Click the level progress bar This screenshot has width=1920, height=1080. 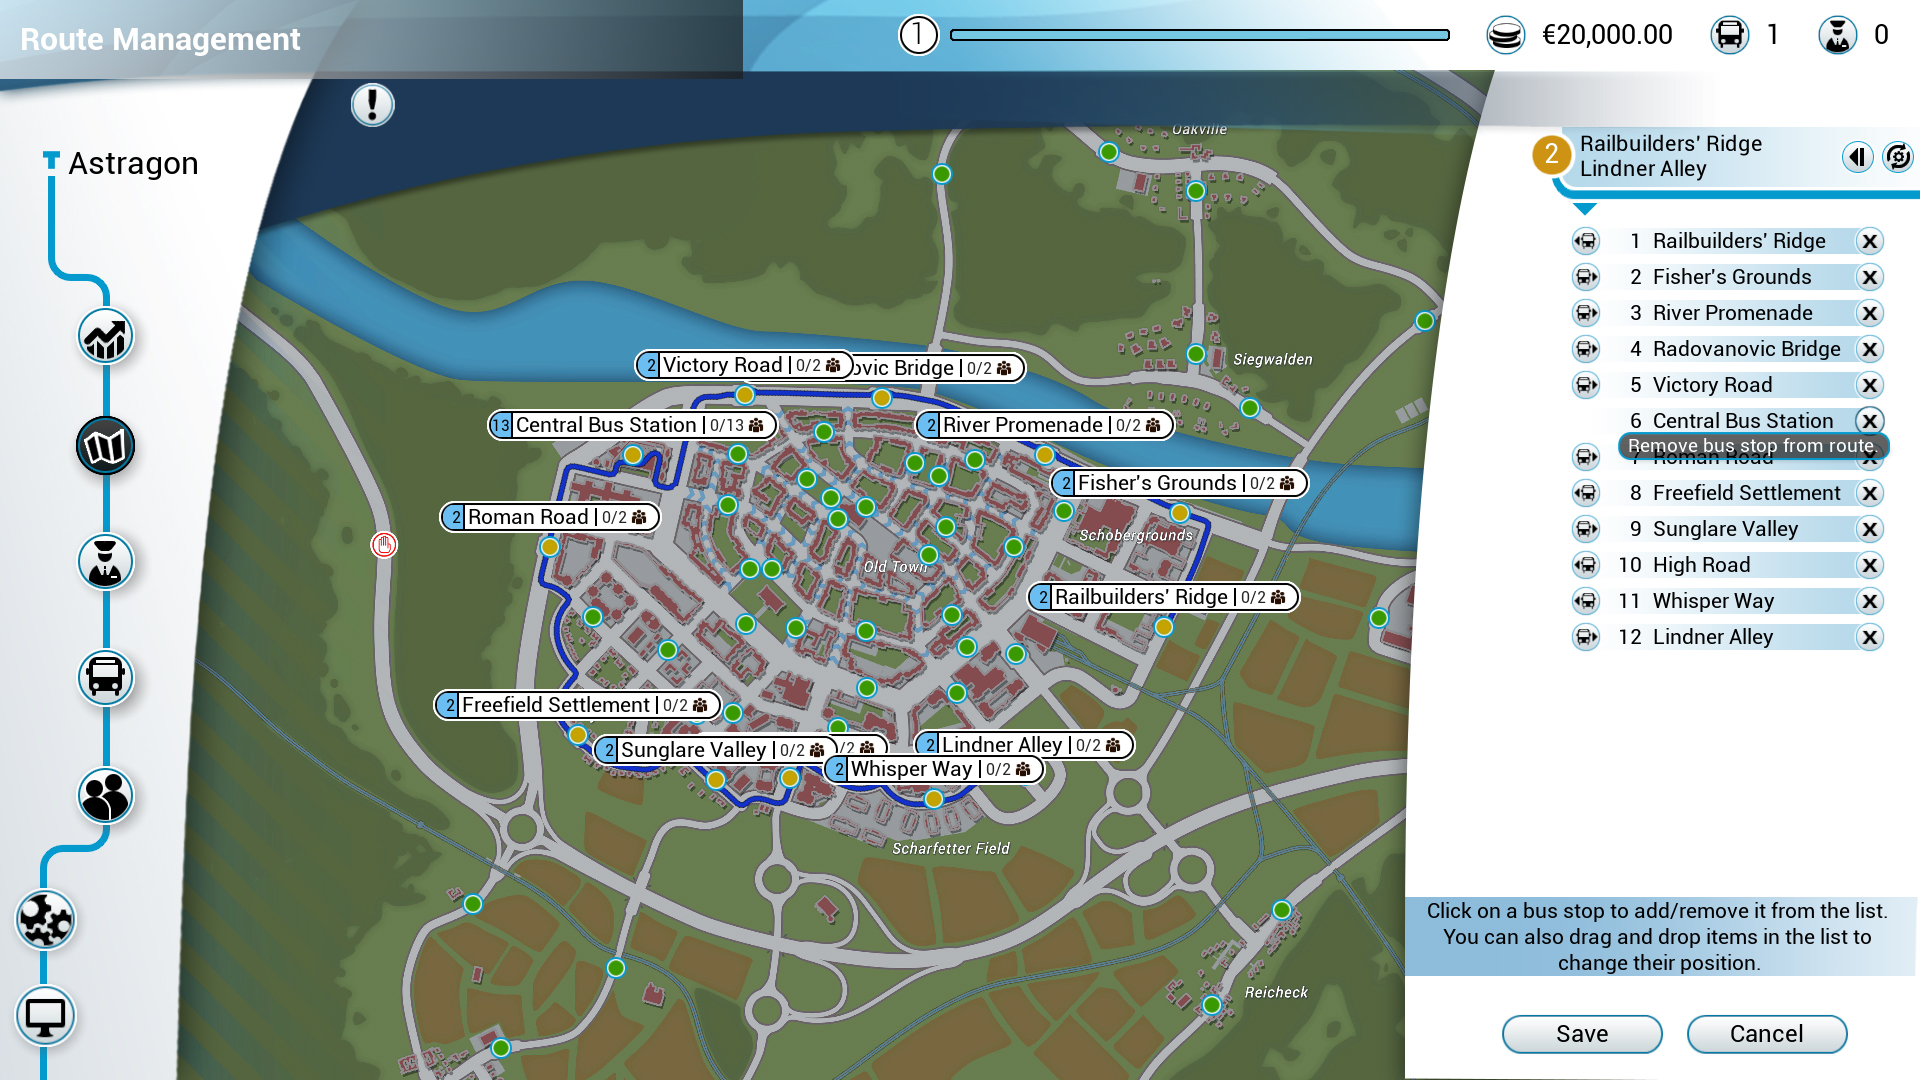click(x=1199, y=35)
